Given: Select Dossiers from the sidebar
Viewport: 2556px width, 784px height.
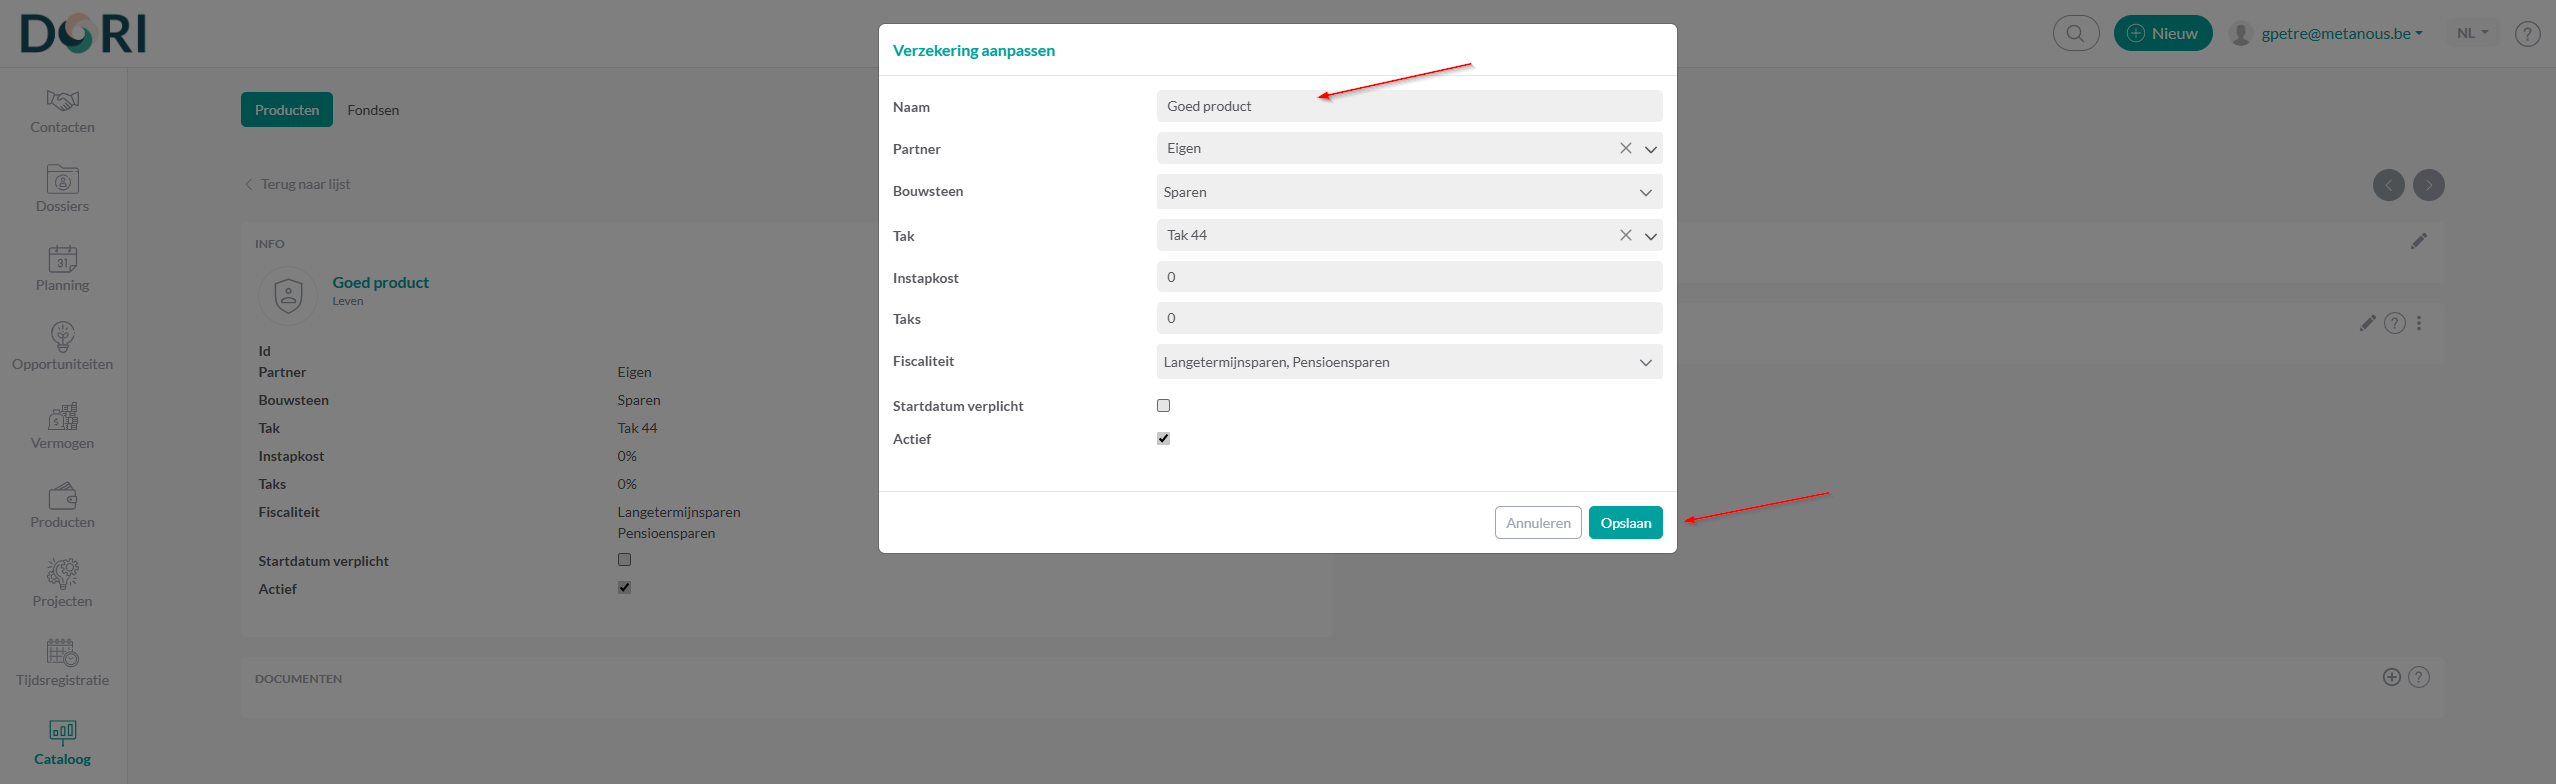Looking at the screenshot, I should [62, 189].
